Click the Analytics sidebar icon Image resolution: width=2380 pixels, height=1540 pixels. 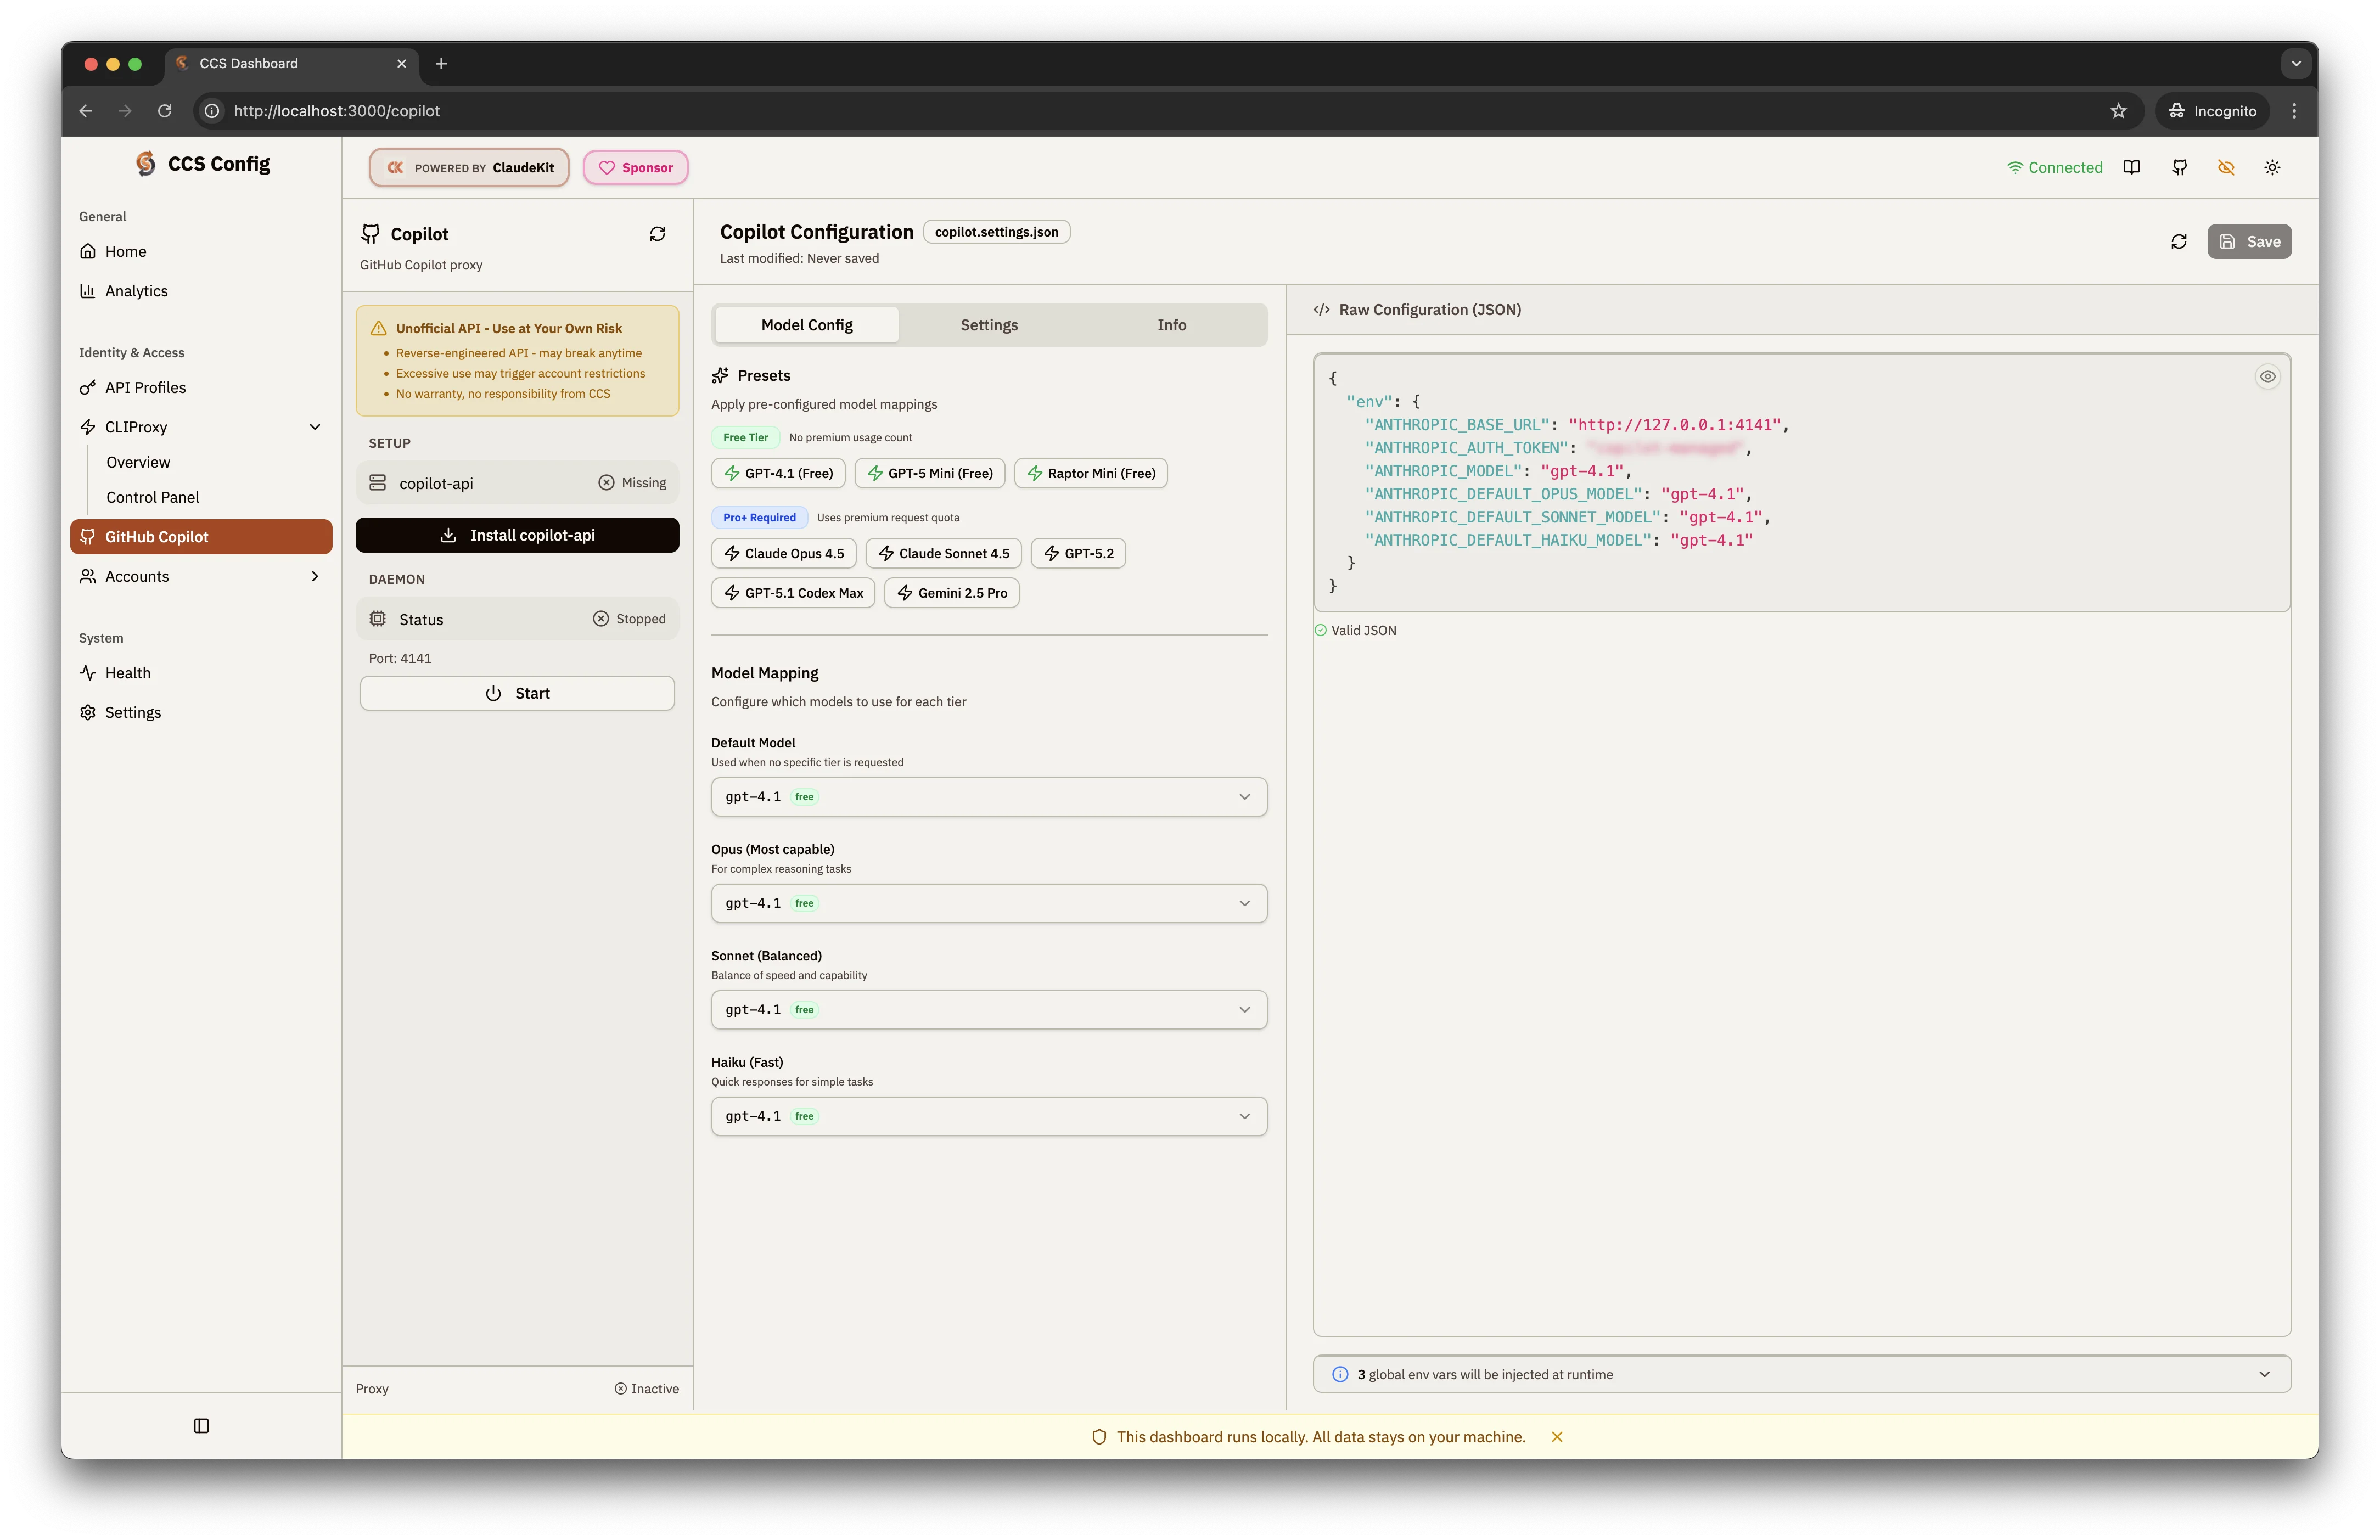(x=89, y=291)
